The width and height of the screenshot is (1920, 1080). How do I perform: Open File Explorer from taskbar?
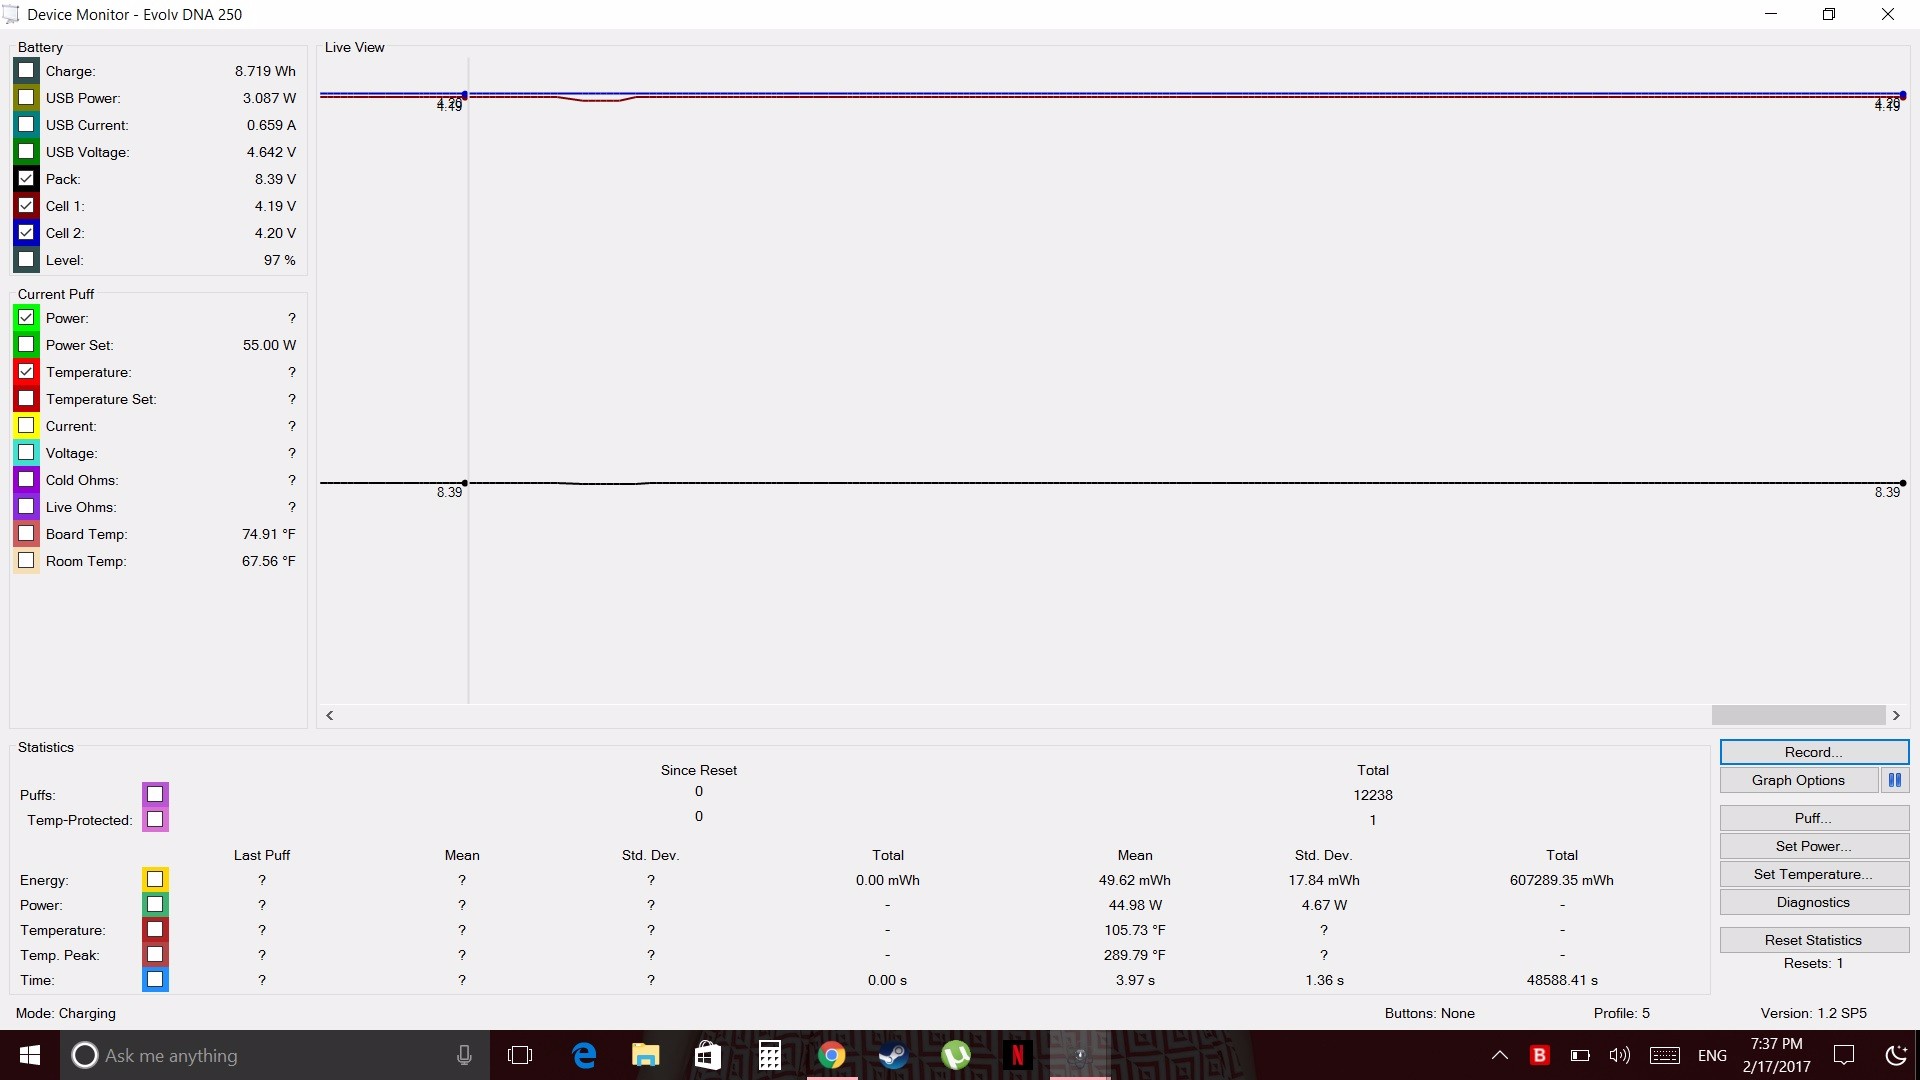(646, 1055)
